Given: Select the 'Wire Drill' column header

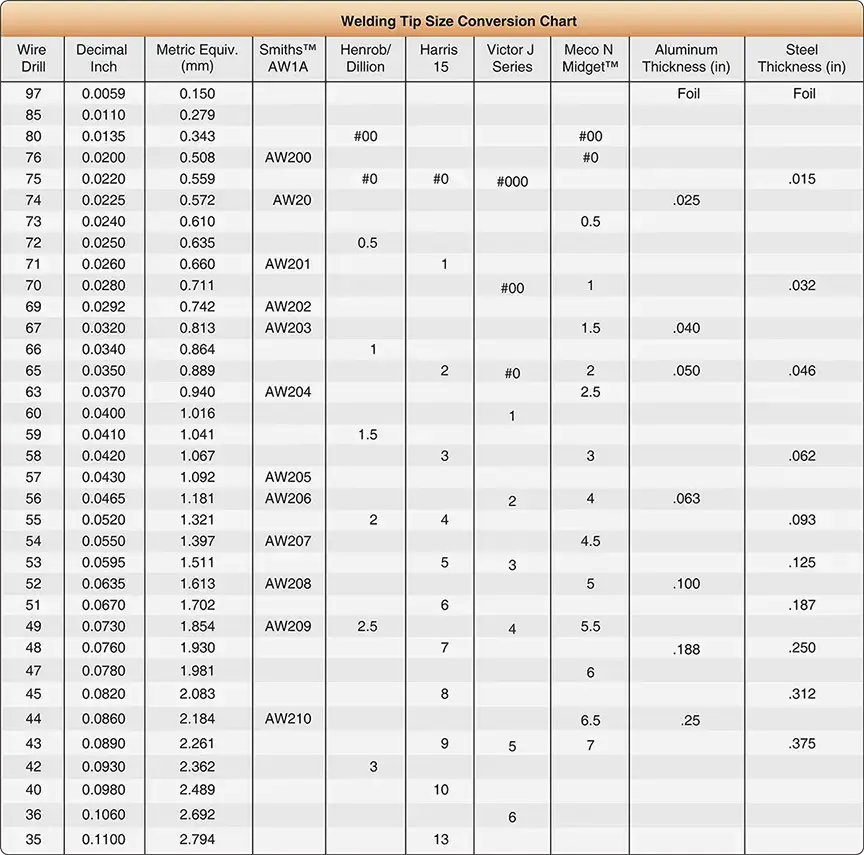Looking at the screenshot, I should click(x=32, y=58).
